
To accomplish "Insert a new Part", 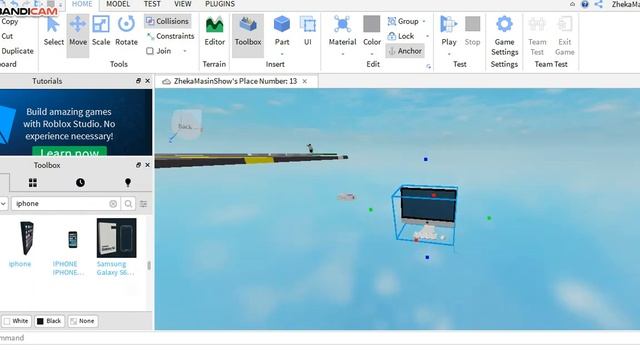I will pyautogui.click(x=282, y=31).
